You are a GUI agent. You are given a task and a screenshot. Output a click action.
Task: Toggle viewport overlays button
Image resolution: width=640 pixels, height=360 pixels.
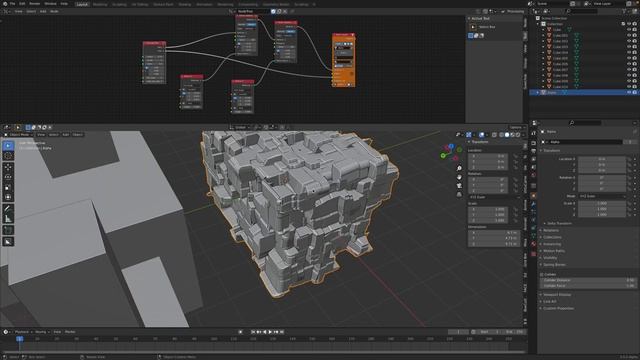pyautogui.click(x=482, y=135)
